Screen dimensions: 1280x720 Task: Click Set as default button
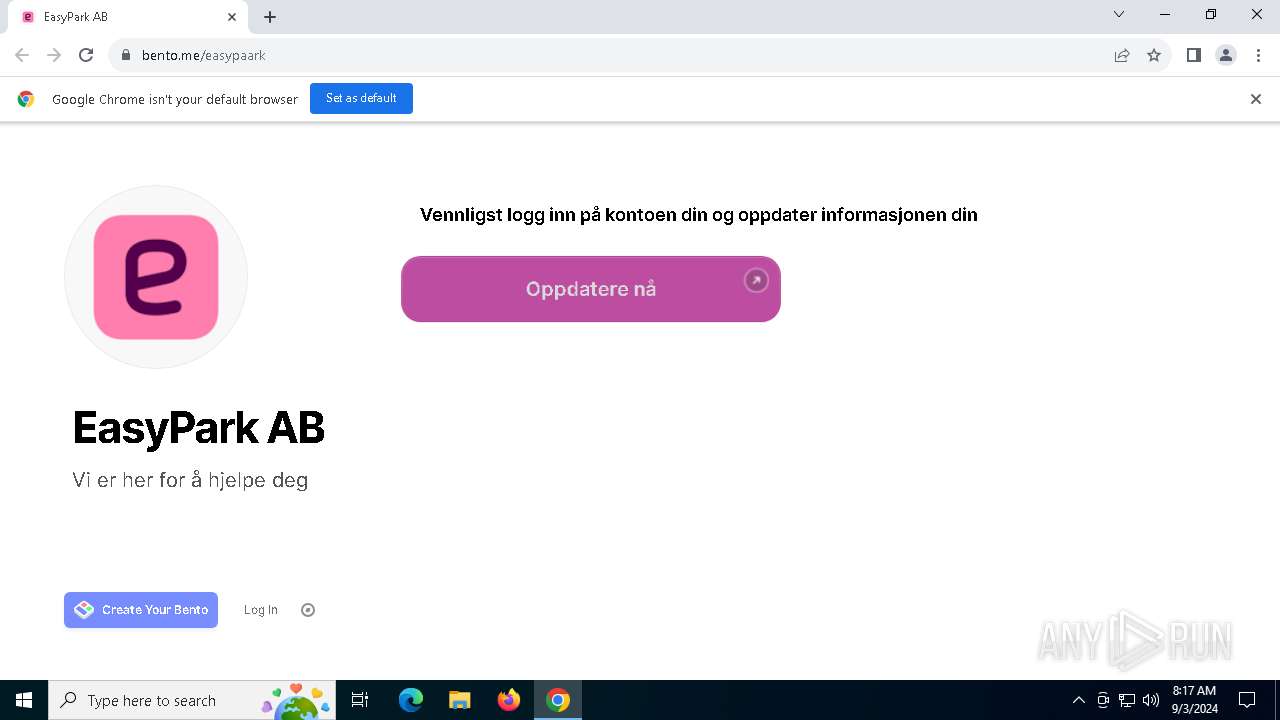pyautogui.click(x=361, y=99)
